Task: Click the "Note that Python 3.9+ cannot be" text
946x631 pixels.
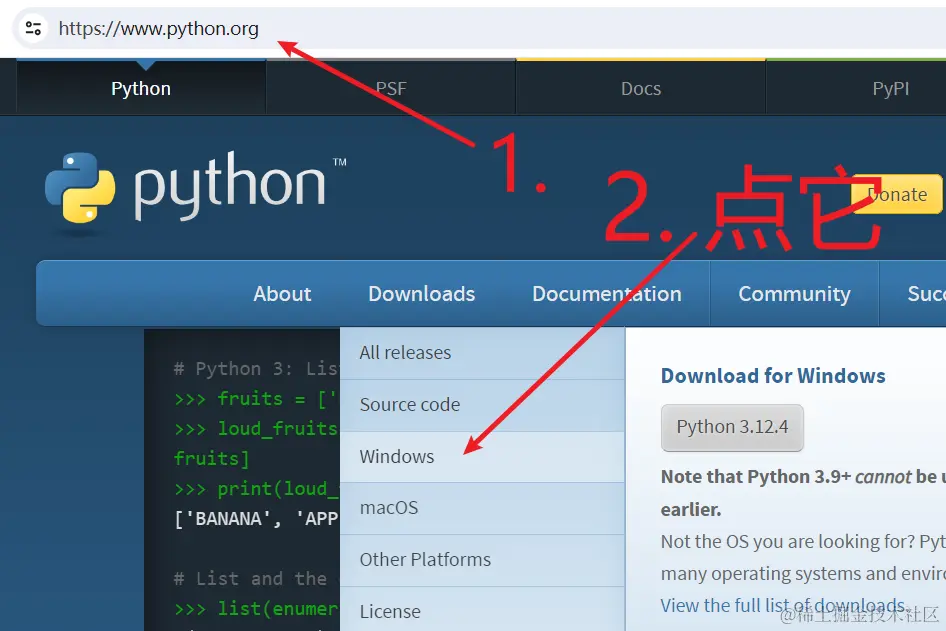Action: click(799, 477)
